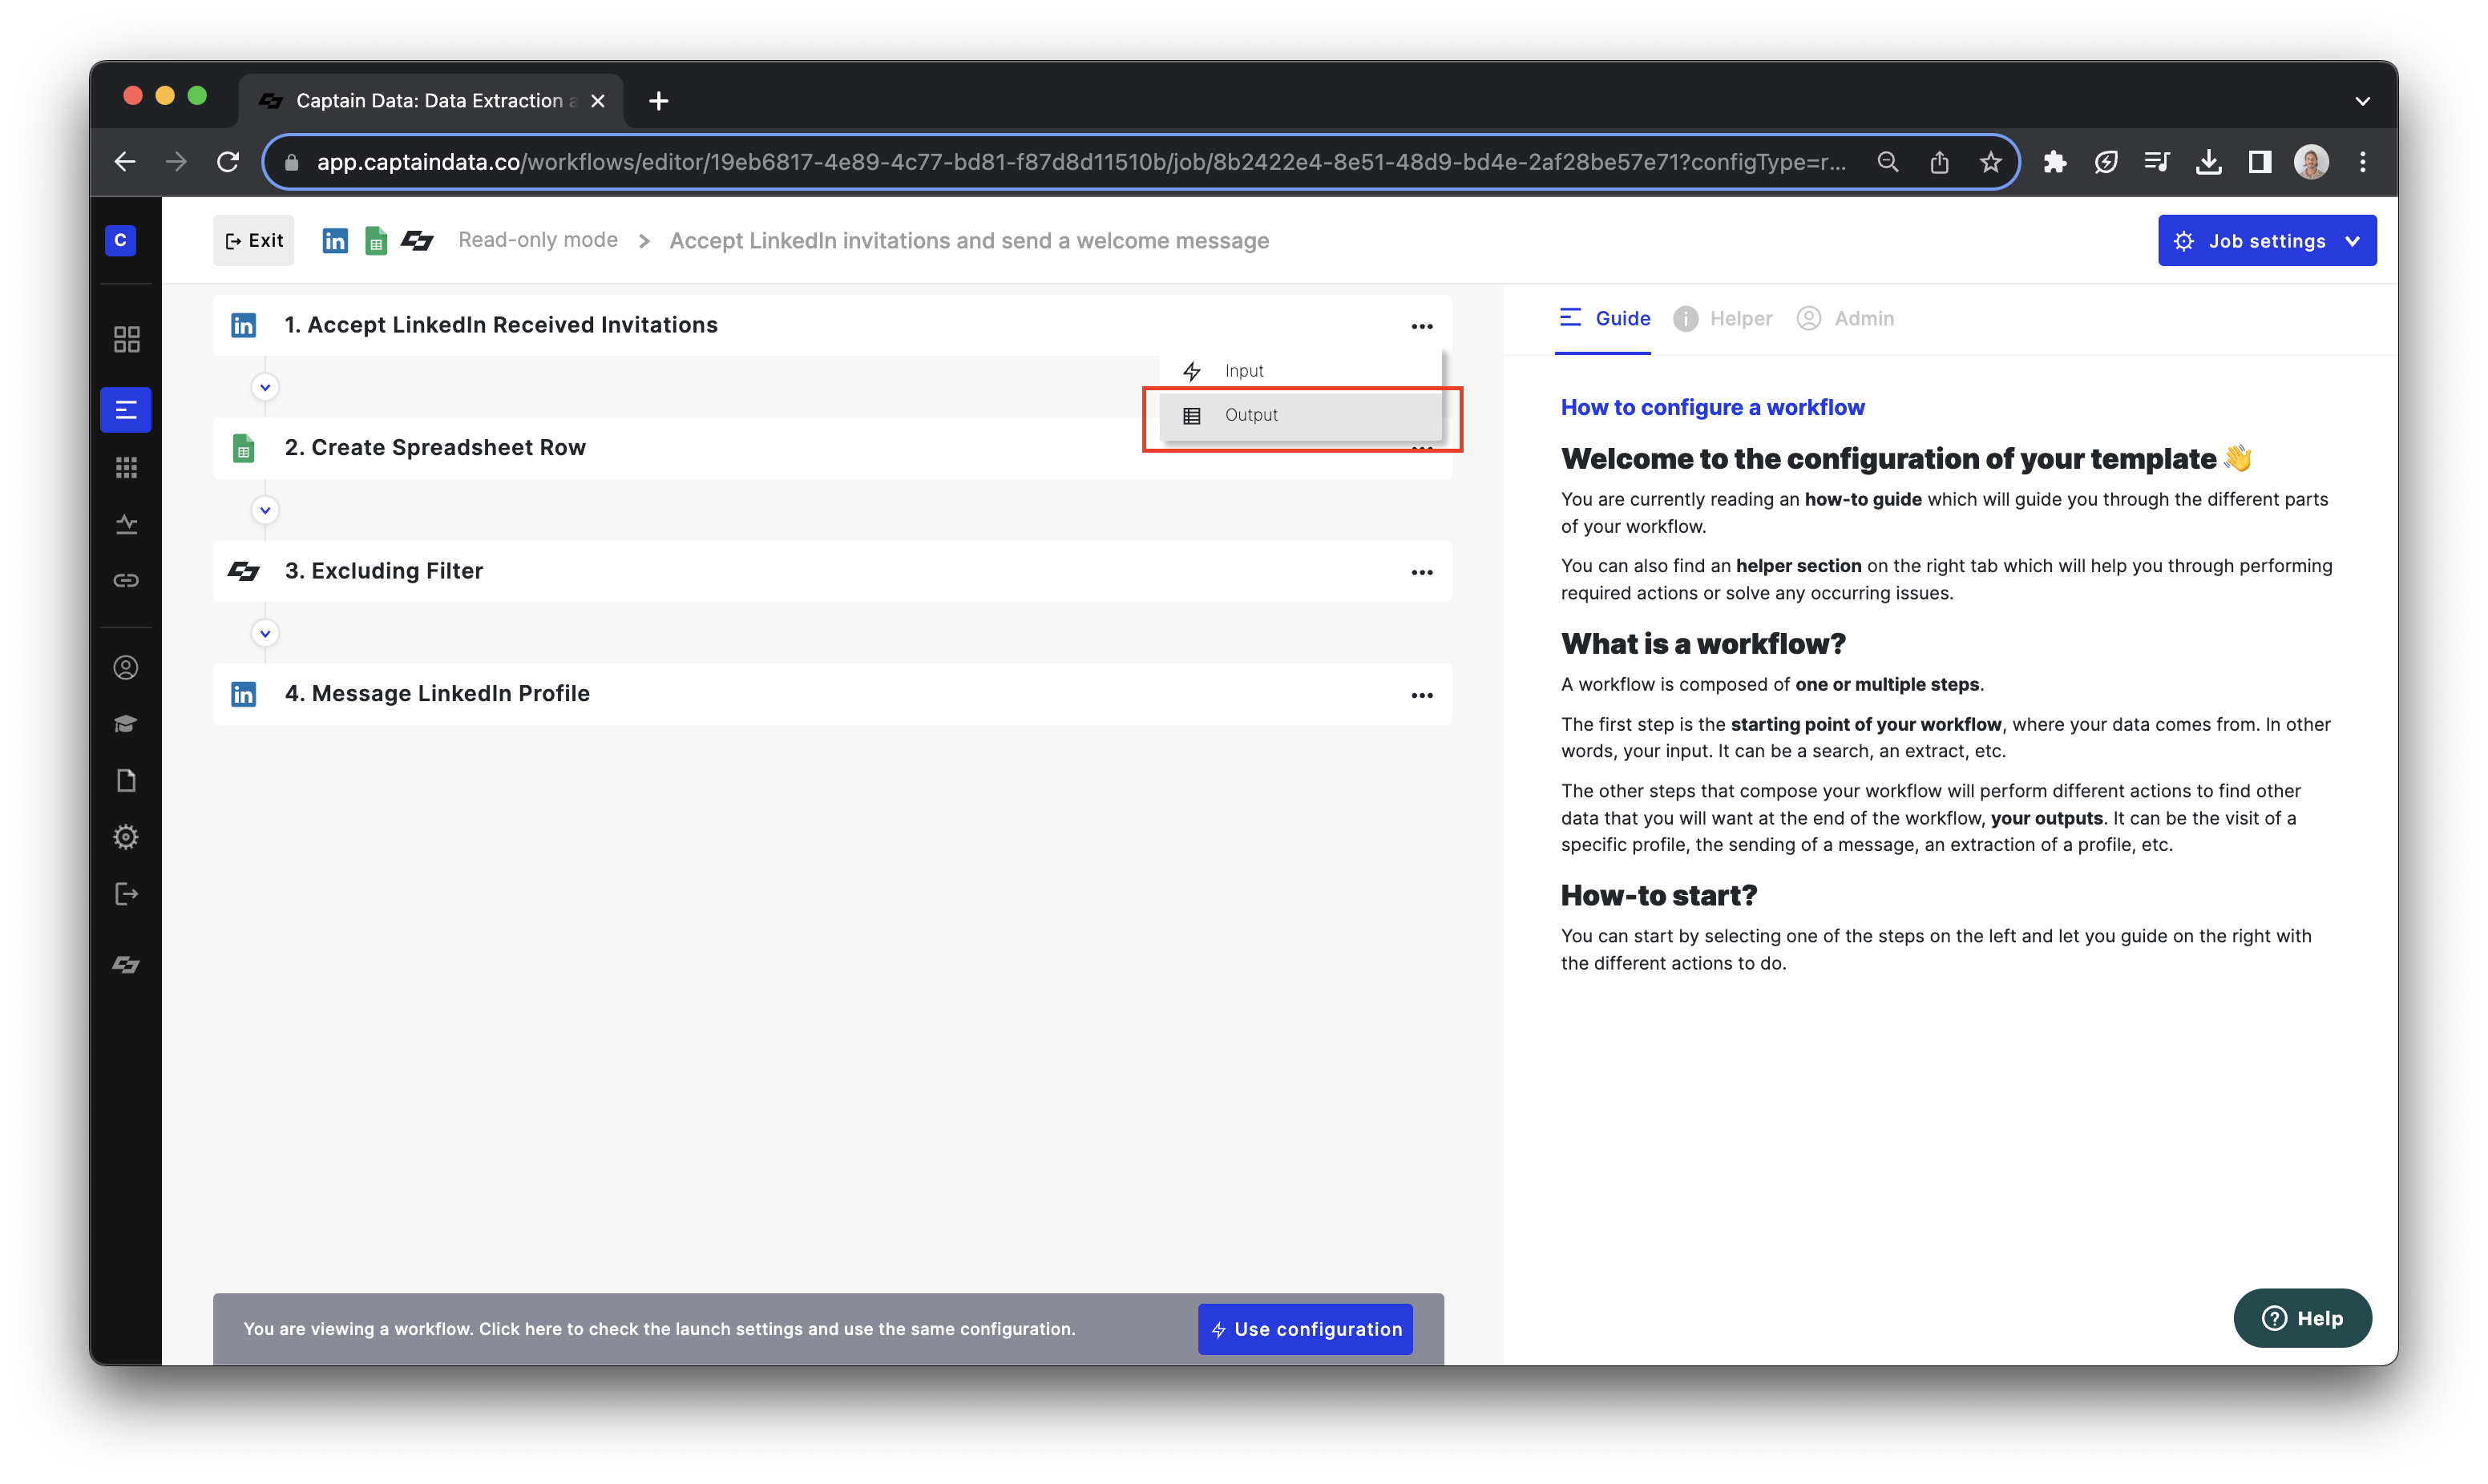Select the Captain Data browser tab
2488x1484 pixels.
[x=431, y=101]
